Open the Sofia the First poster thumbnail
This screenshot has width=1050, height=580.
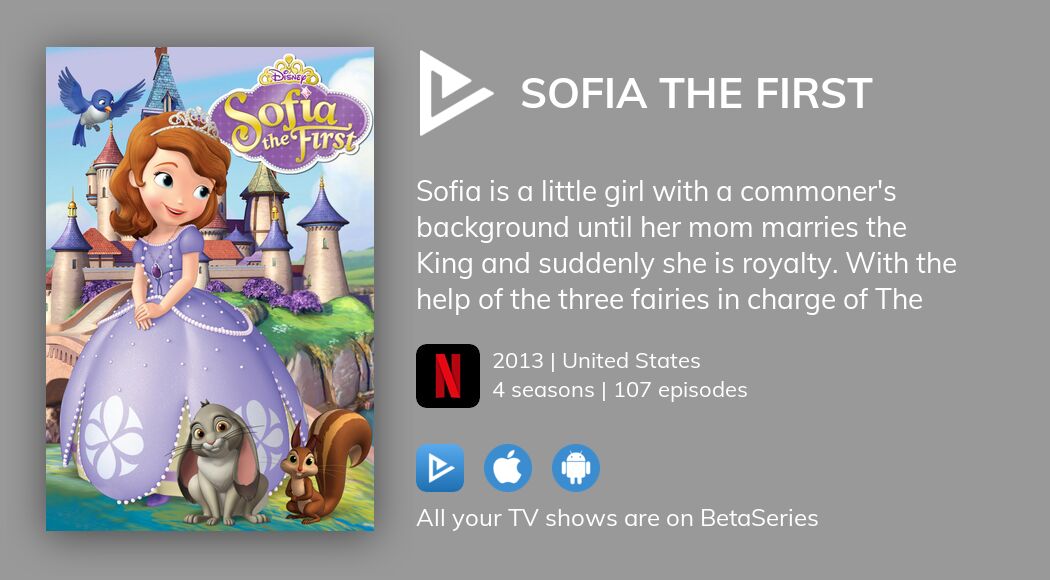210,289
